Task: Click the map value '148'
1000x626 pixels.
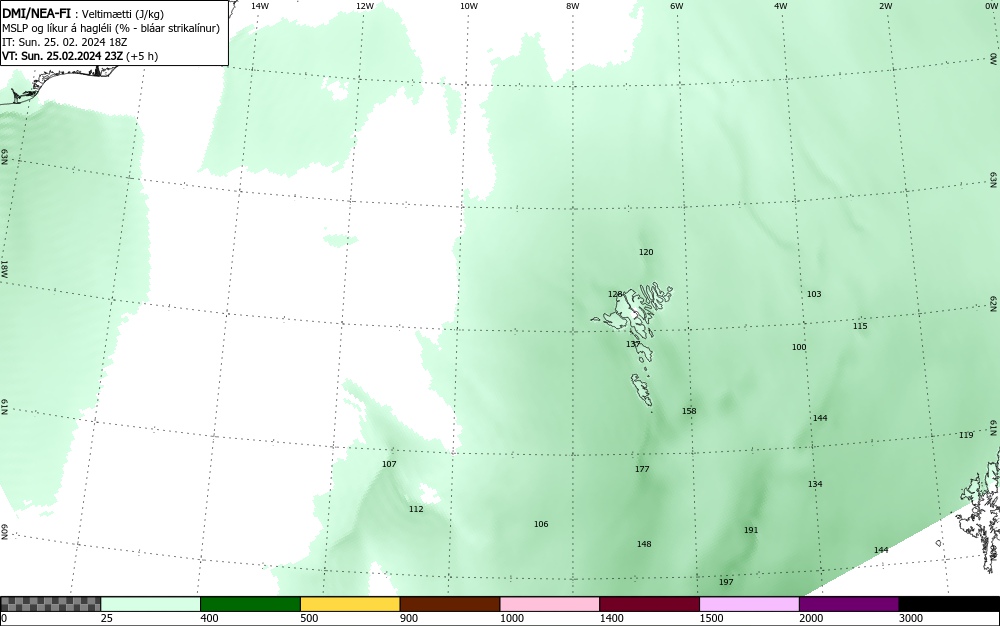Action: pos(643,544)
